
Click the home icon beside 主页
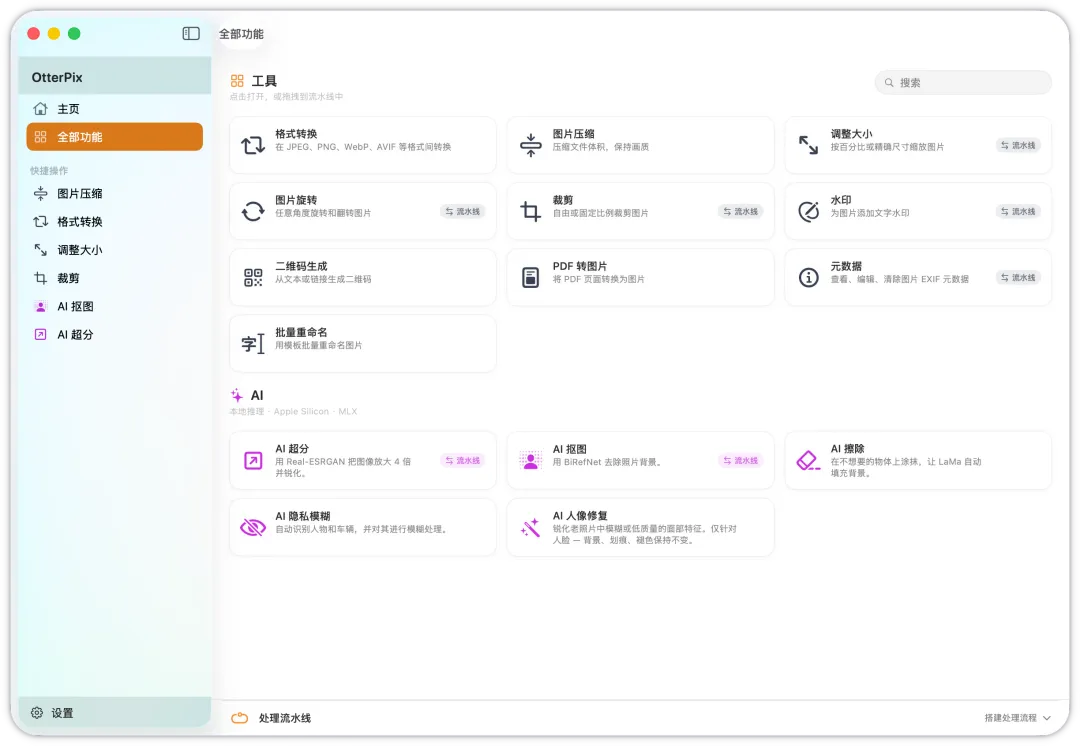pos(41,109)
